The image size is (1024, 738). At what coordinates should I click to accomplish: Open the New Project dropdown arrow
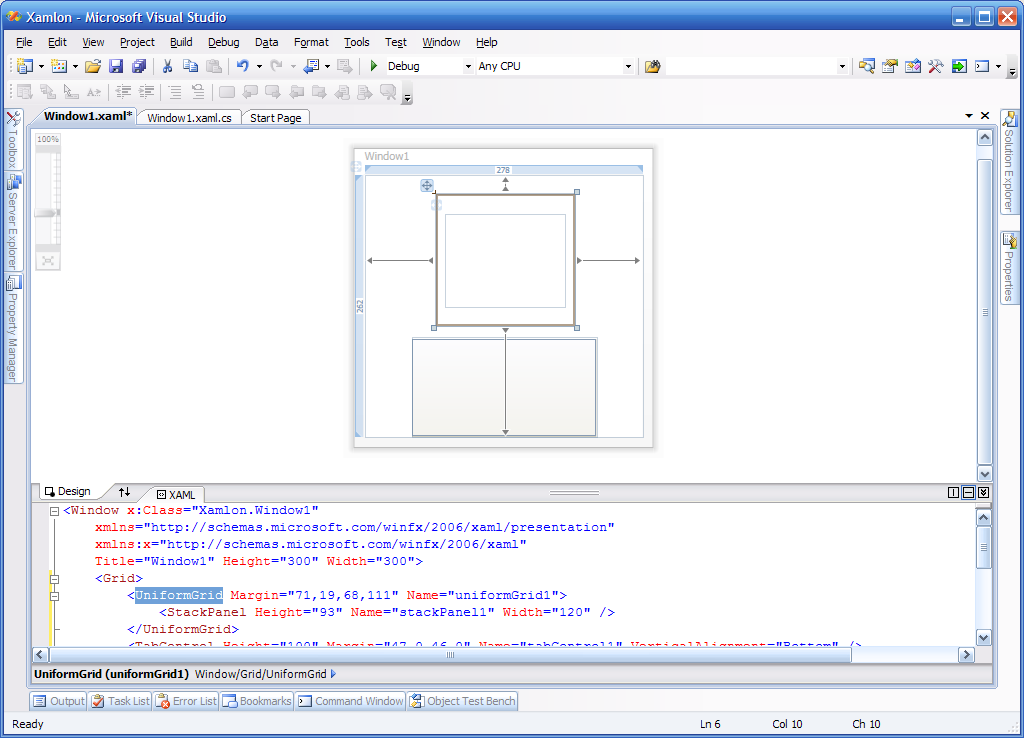pyautogui.click(x=41, y=66)
